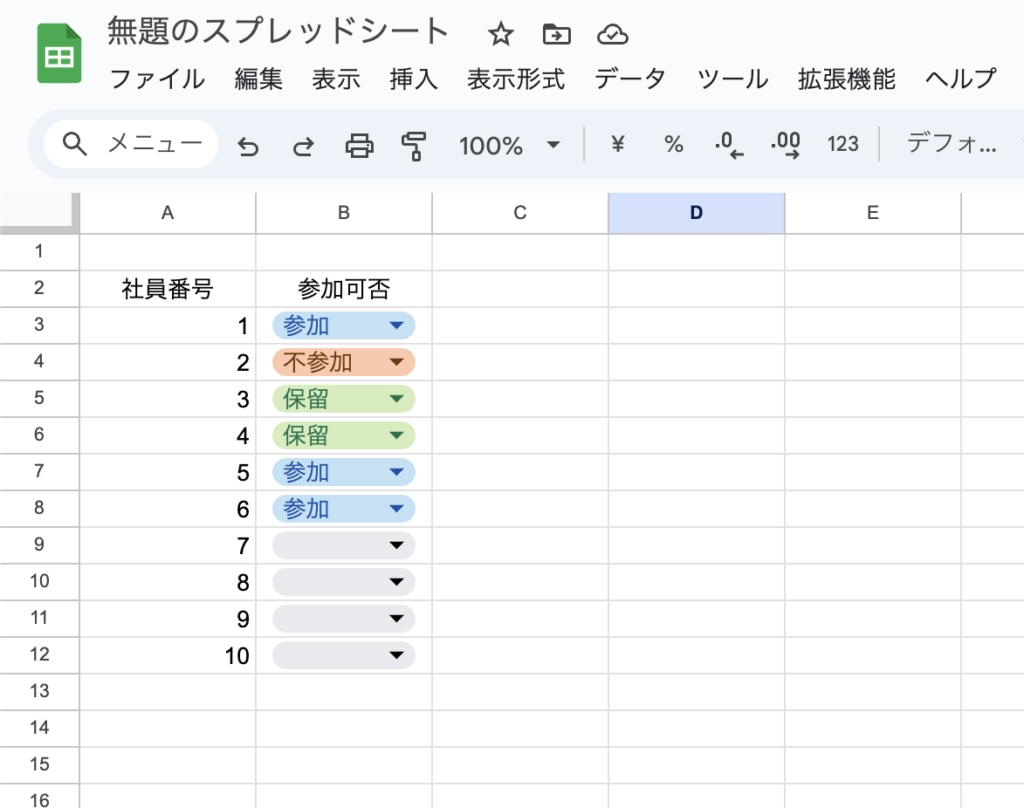The image size is (1024, 808).
Task: Select the highlighted column D header
Action: (696, 213)
